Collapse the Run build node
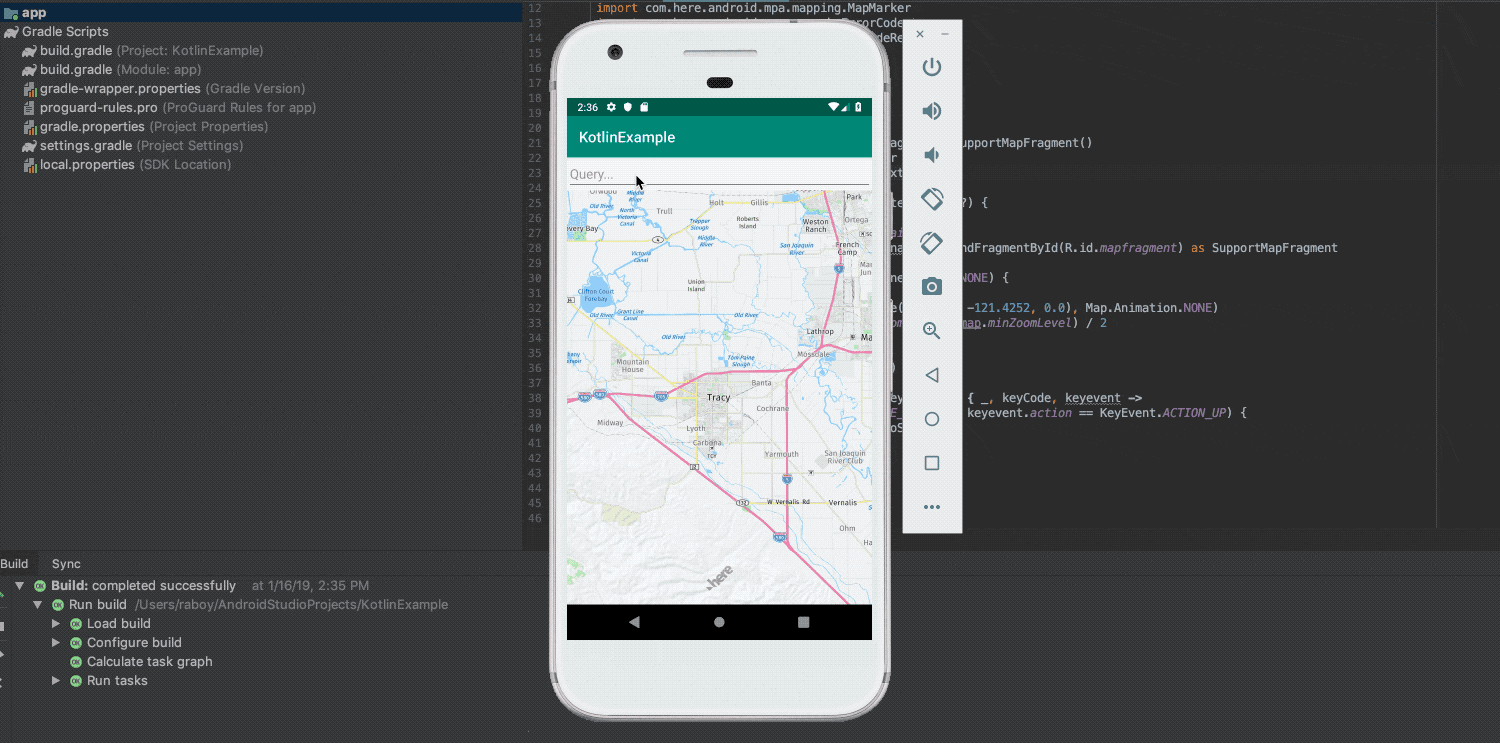 pos(38,605)
